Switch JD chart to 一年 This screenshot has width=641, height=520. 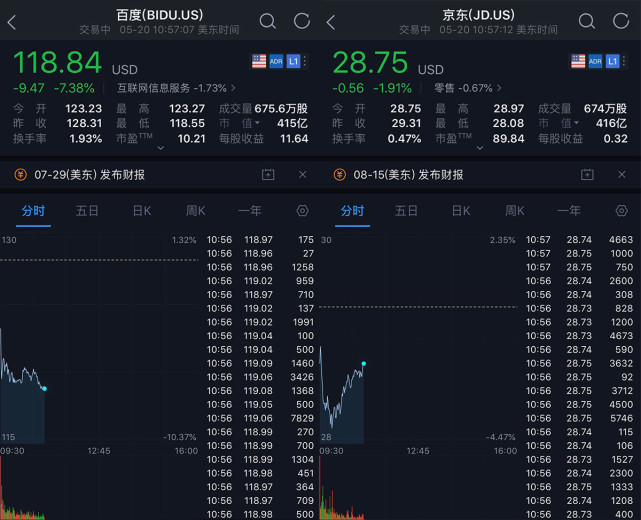[569, 211]
